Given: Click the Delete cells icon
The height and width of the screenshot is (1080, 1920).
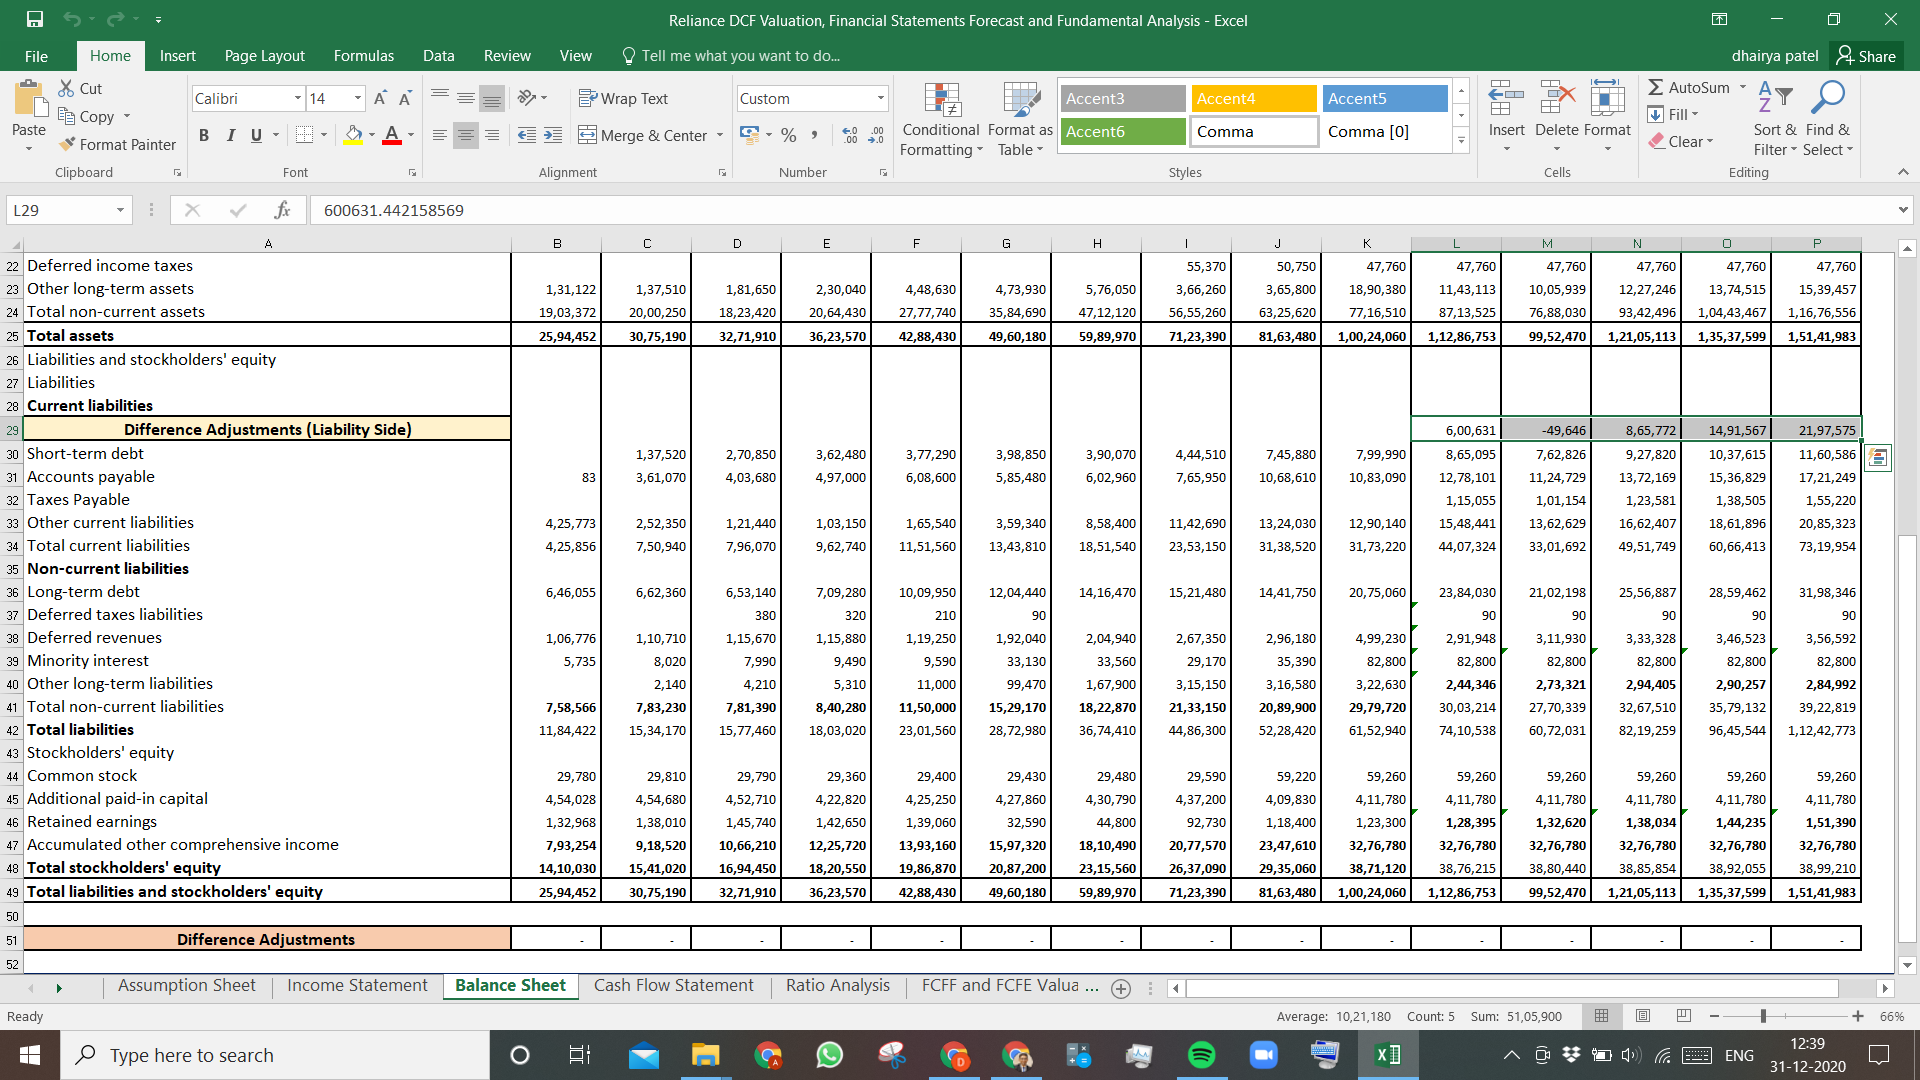Looking at the screenshot, I should coord(1557,99).
